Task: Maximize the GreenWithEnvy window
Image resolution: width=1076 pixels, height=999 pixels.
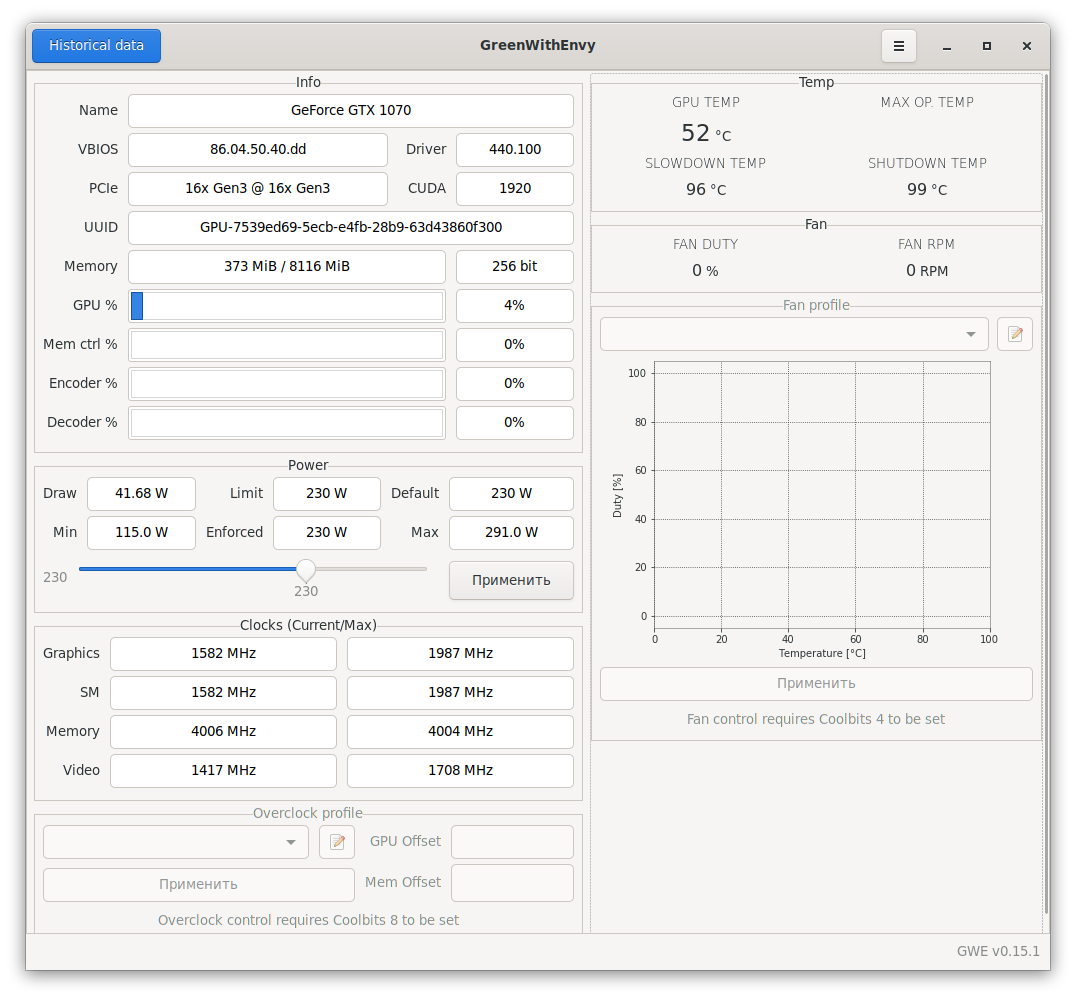Action: [x=987, y=46]
